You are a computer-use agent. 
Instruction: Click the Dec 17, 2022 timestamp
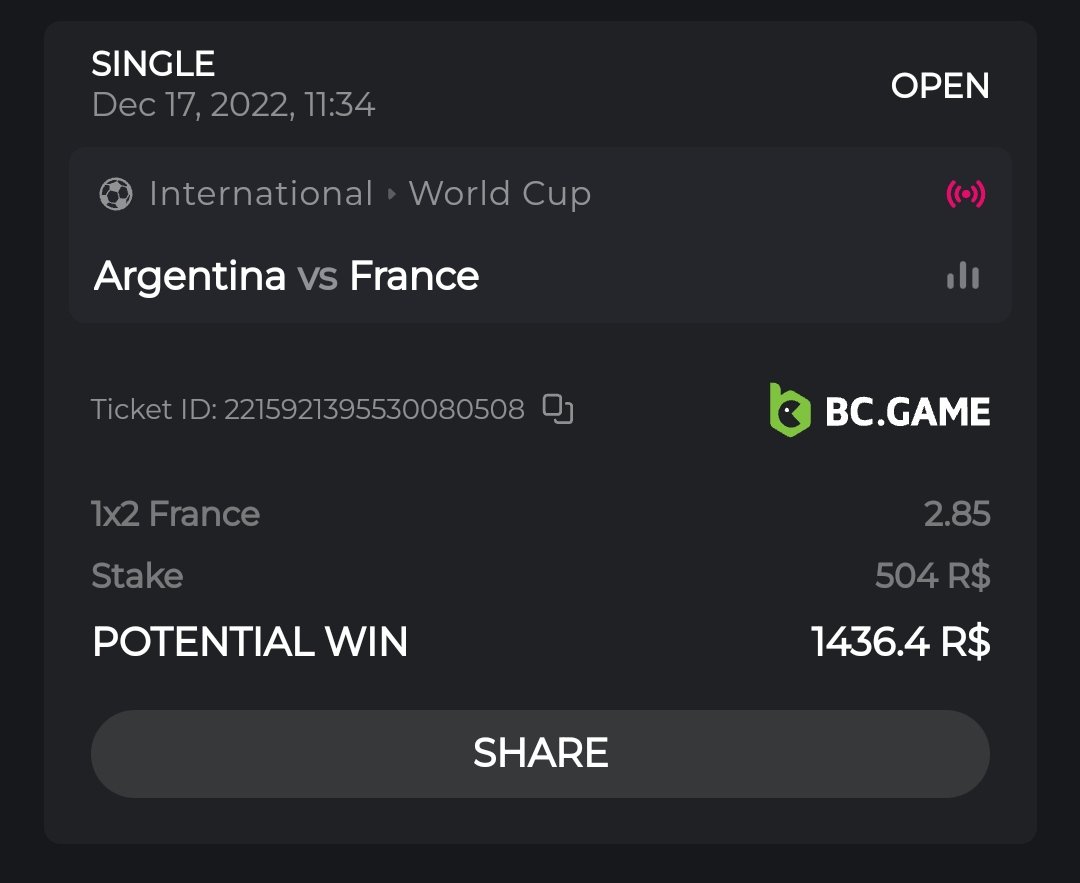click(x=233, y=104)
